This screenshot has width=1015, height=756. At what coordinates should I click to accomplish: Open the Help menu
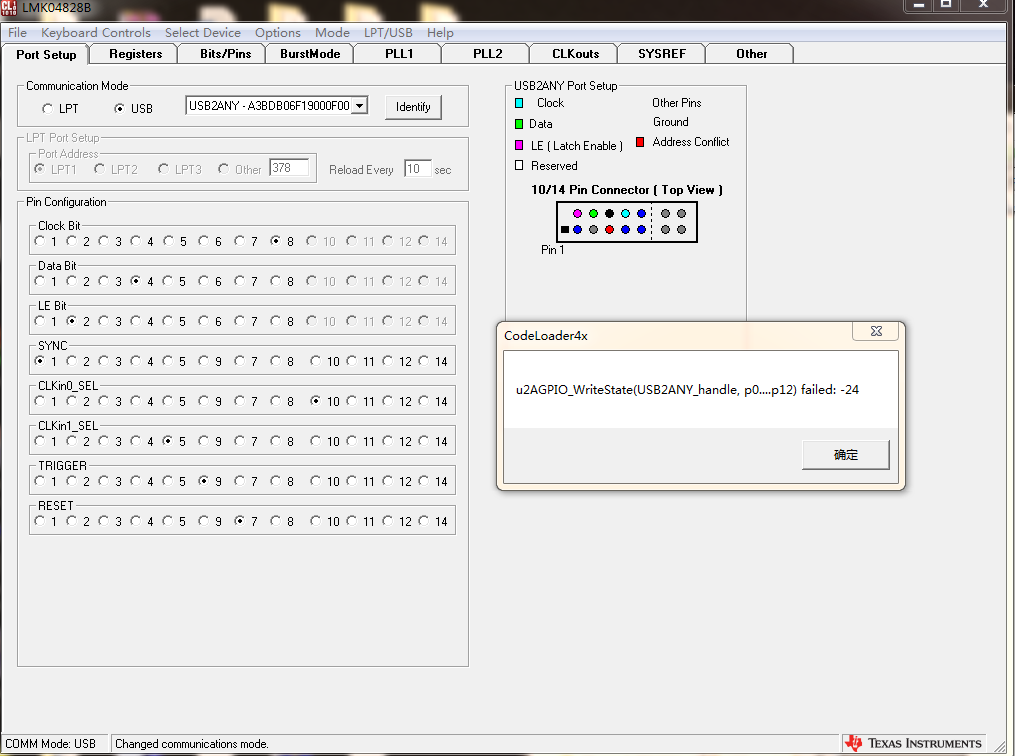pos(440,32)
